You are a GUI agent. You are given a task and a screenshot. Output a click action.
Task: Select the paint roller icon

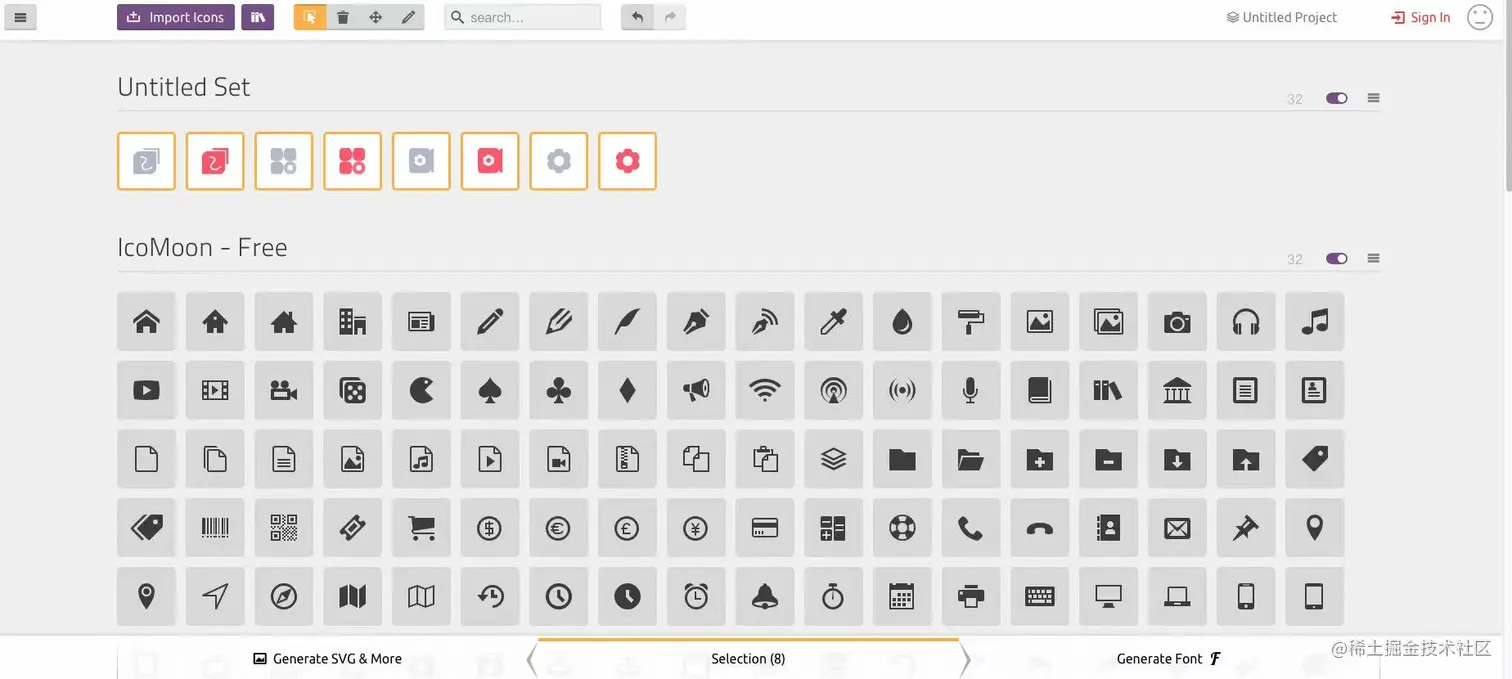coord(971,321)
